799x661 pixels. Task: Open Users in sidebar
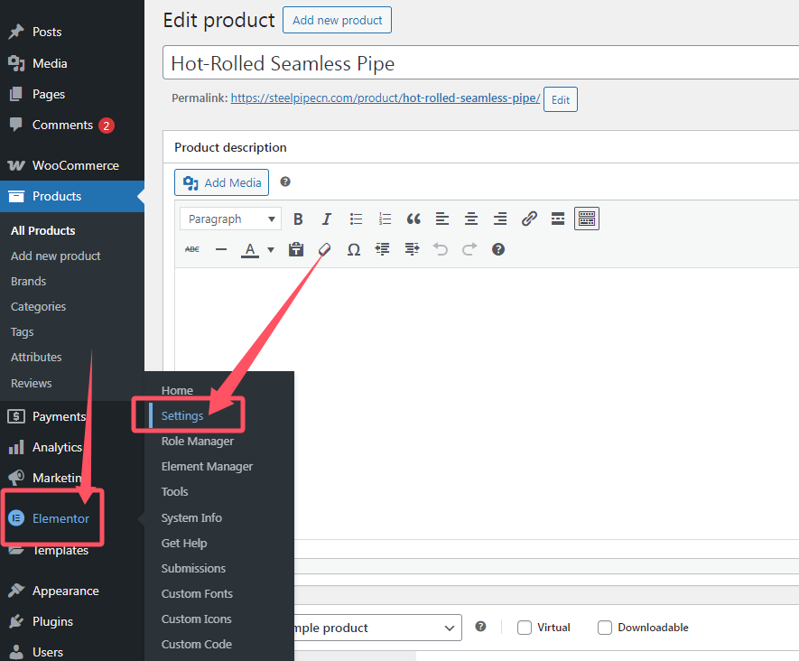(47, 652)
